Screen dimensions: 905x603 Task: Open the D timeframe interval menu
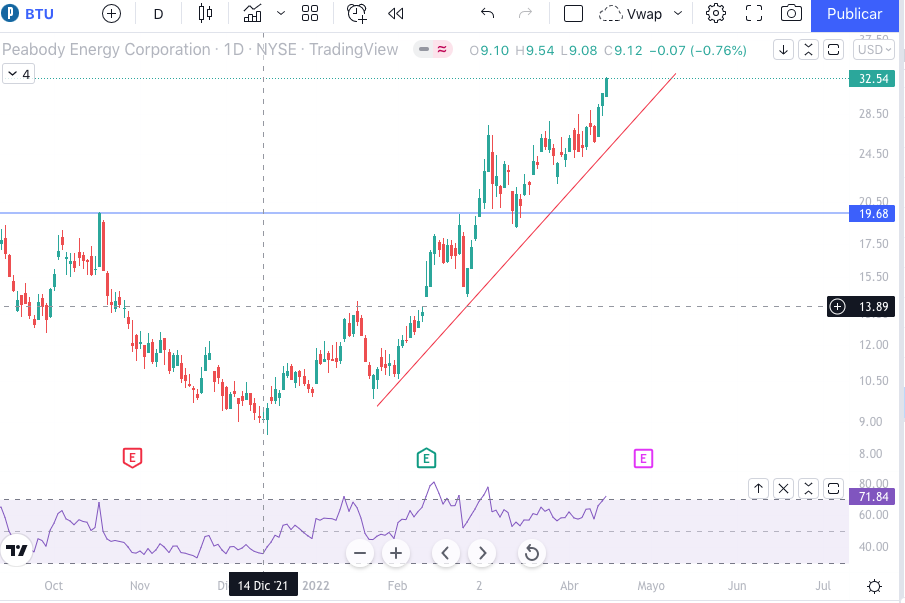(158, 14)
